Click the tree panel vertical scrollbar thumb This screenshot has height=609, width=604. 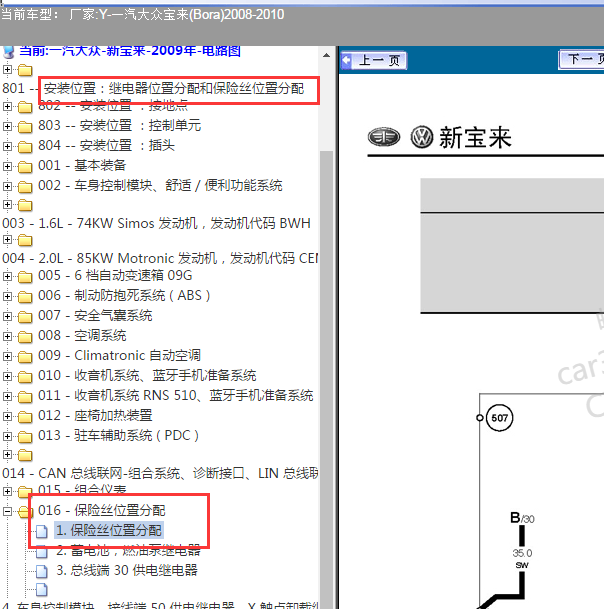(326, 380)
